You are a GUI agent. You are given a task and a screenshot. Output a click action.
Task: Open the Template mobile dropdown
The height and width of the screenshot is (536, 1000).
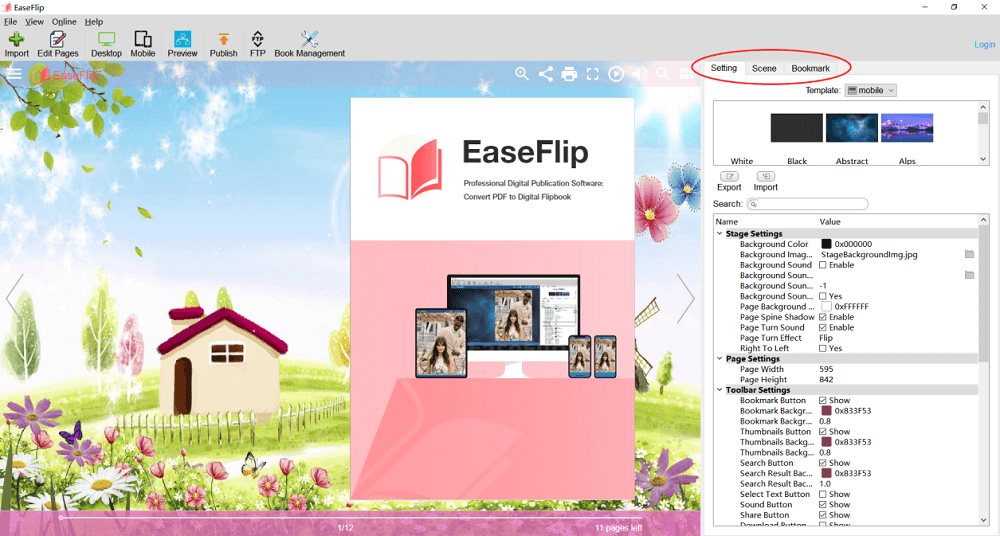(x=871, y=90)
